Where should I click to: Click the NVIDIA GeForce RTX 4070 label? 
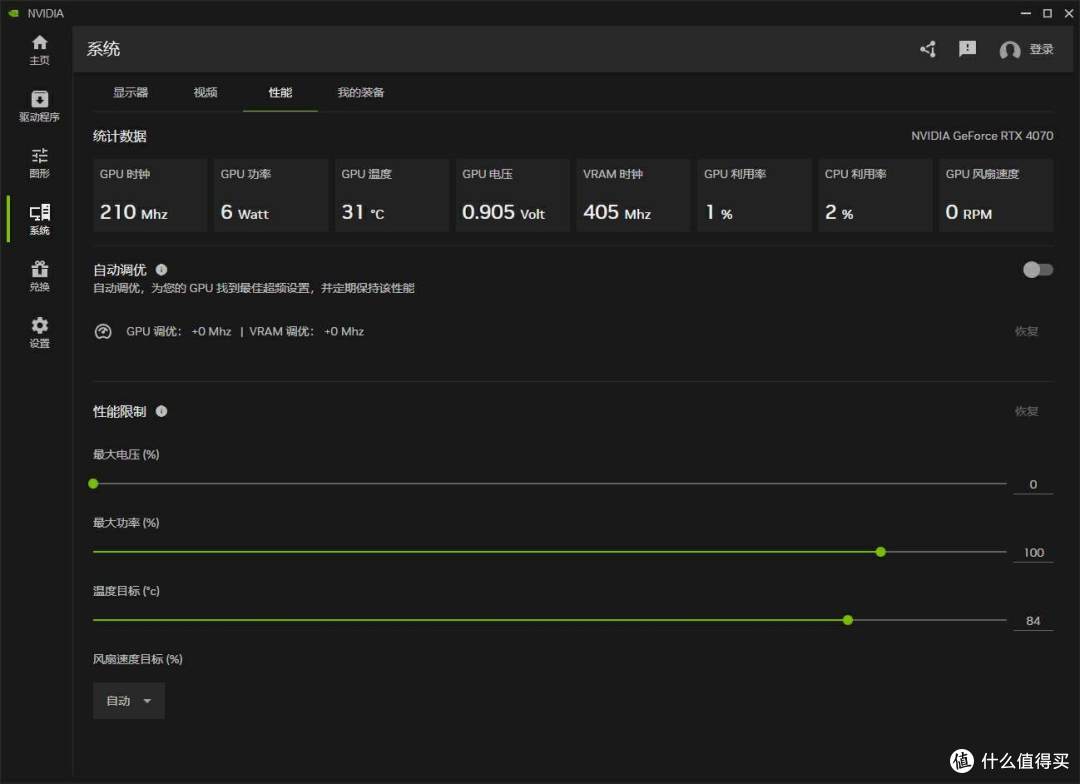coord(982,136)
